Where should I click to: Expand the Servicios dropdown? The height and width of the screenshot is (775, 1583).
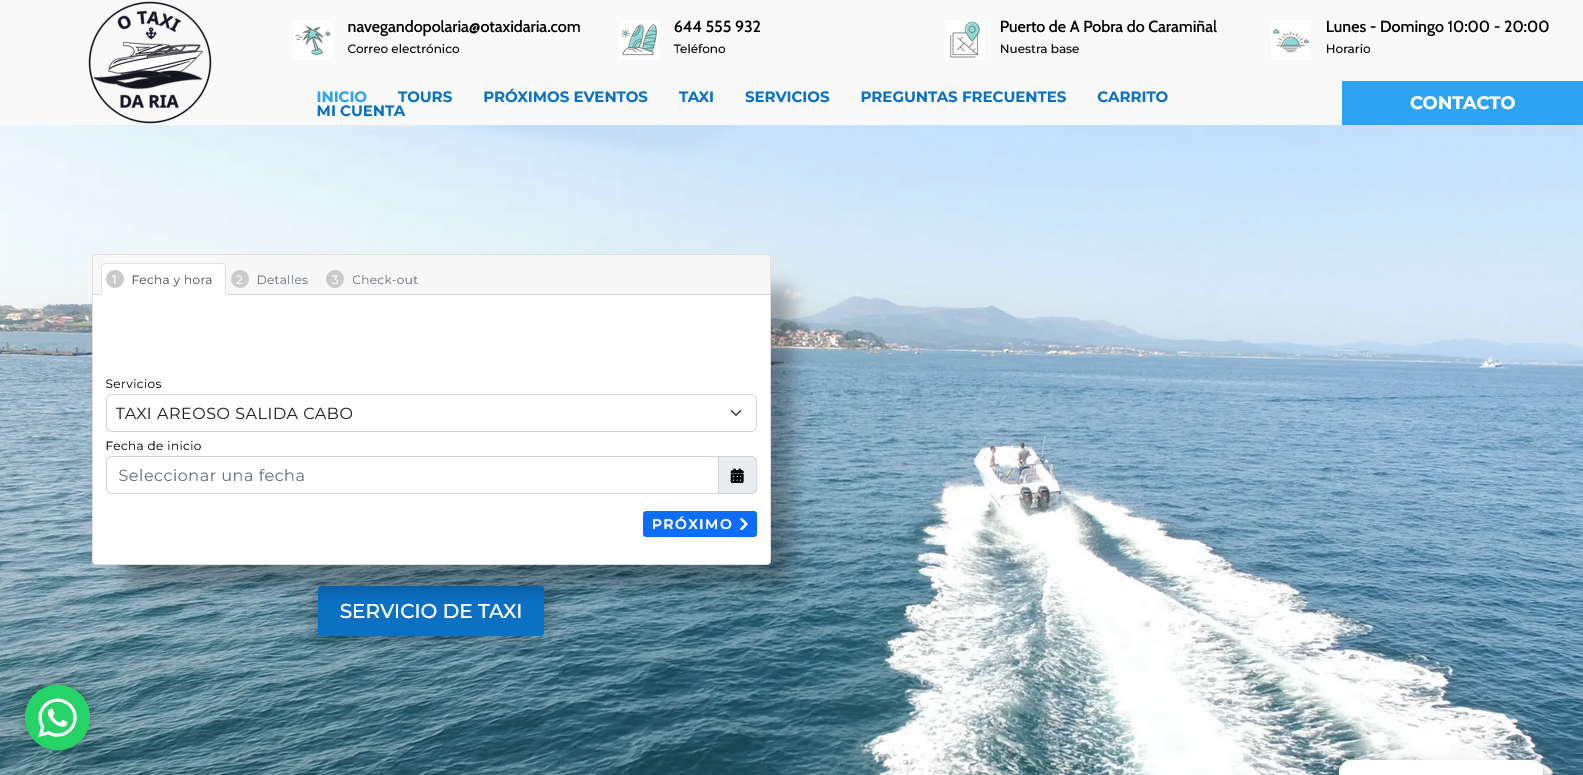[431, 413]
